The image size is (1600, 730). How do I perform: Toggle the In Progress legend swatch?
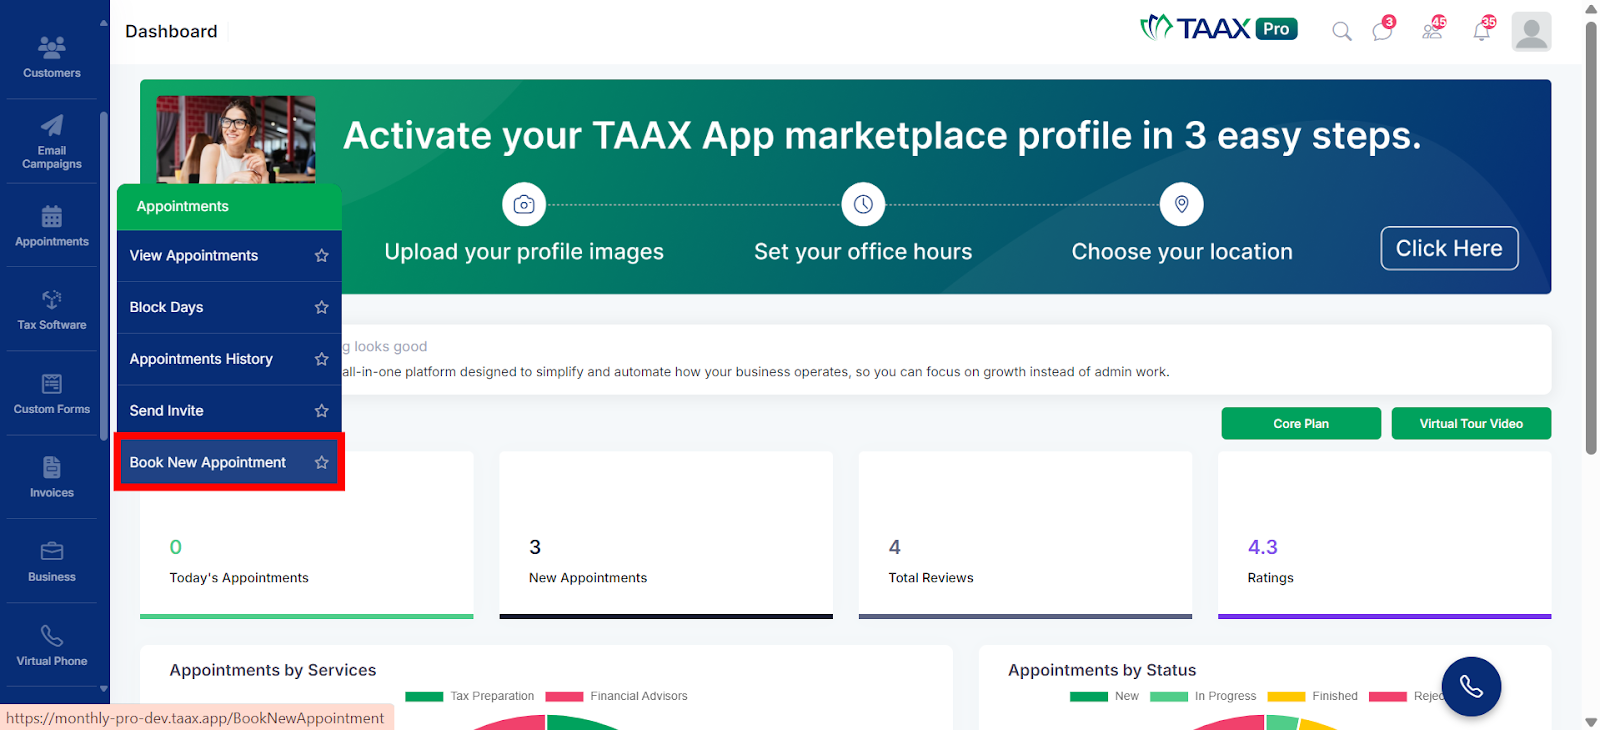(x=1169, y=697)
